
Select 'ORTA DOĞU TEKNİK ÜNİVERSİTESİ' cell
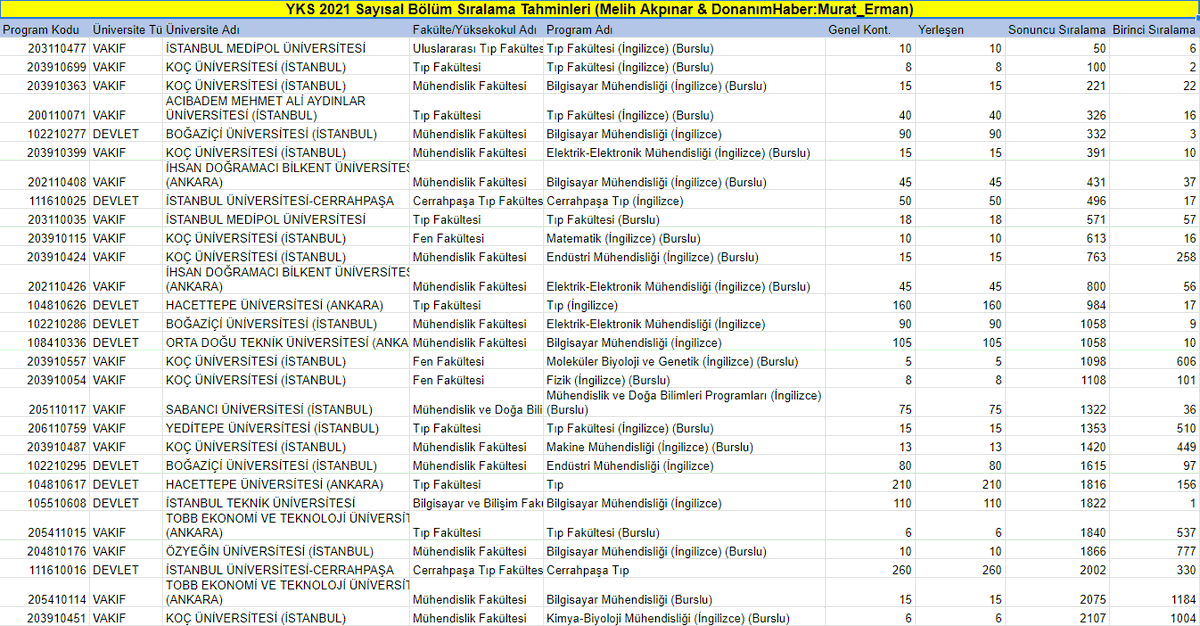point(286,343)
